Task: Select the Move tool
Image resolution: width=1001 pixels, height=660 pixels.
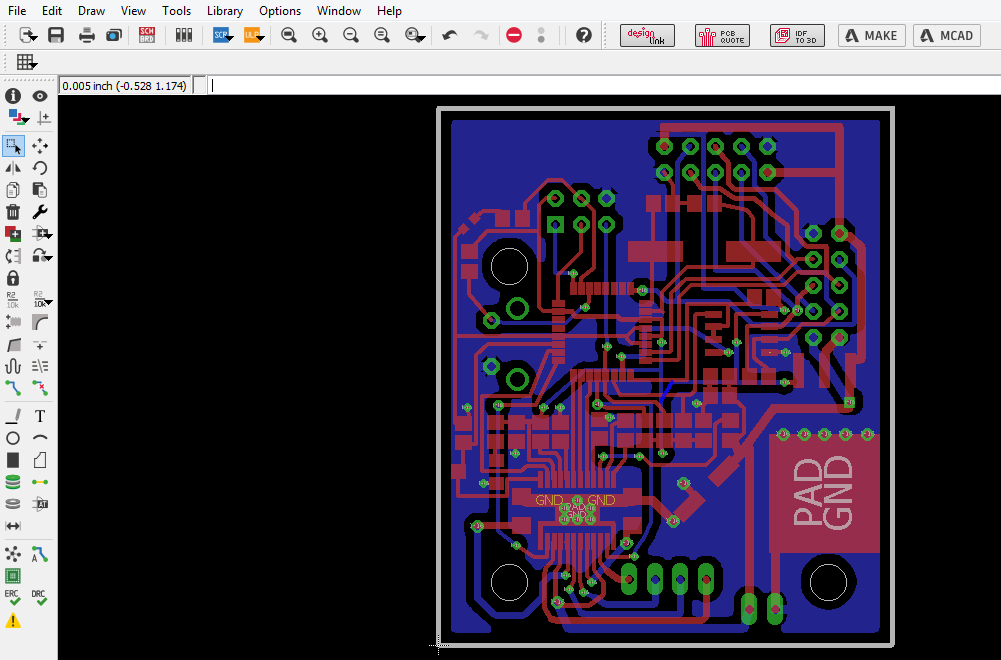Action: pos(40,146)
